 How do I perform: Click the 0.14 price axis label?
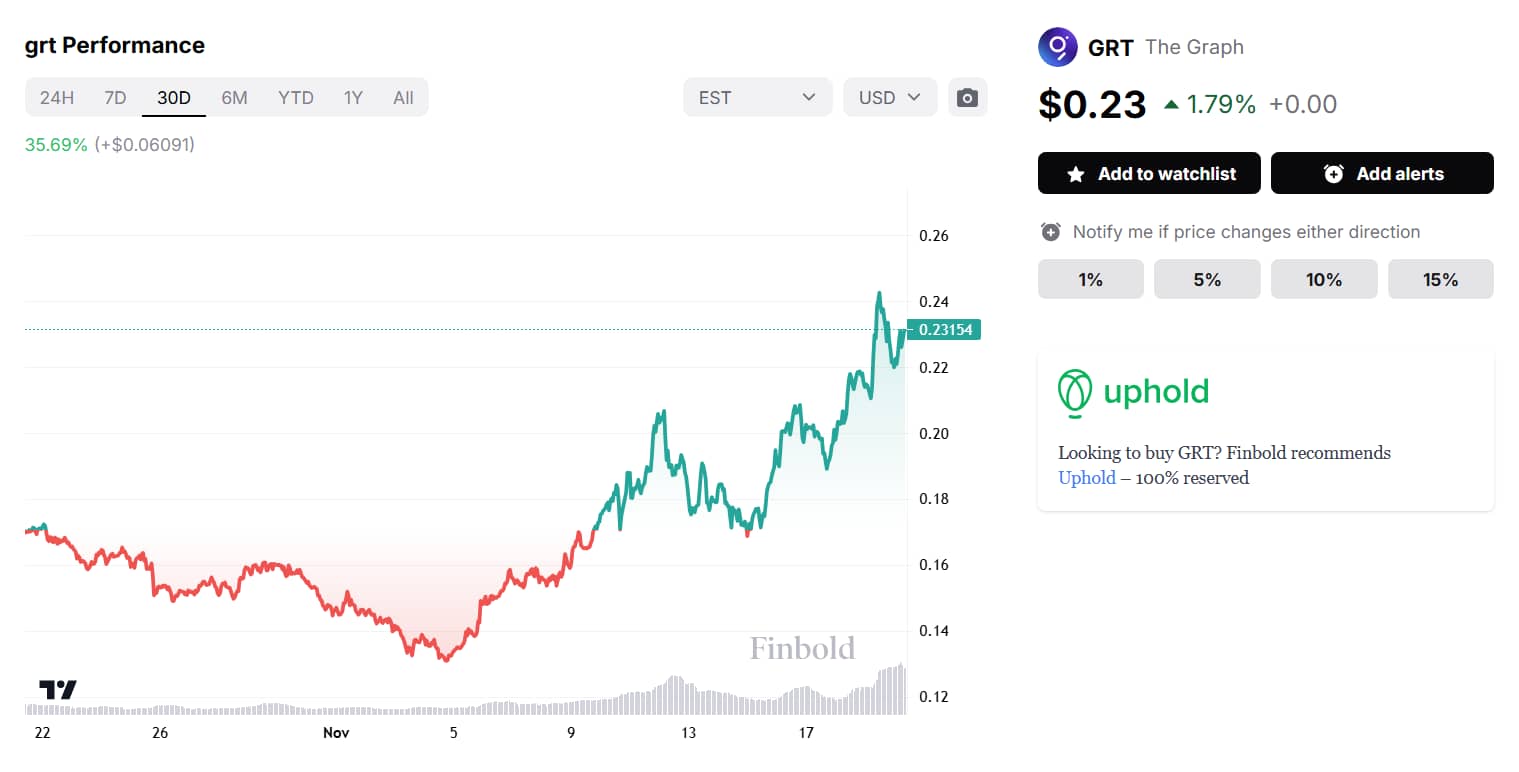[x=933, y=631]
